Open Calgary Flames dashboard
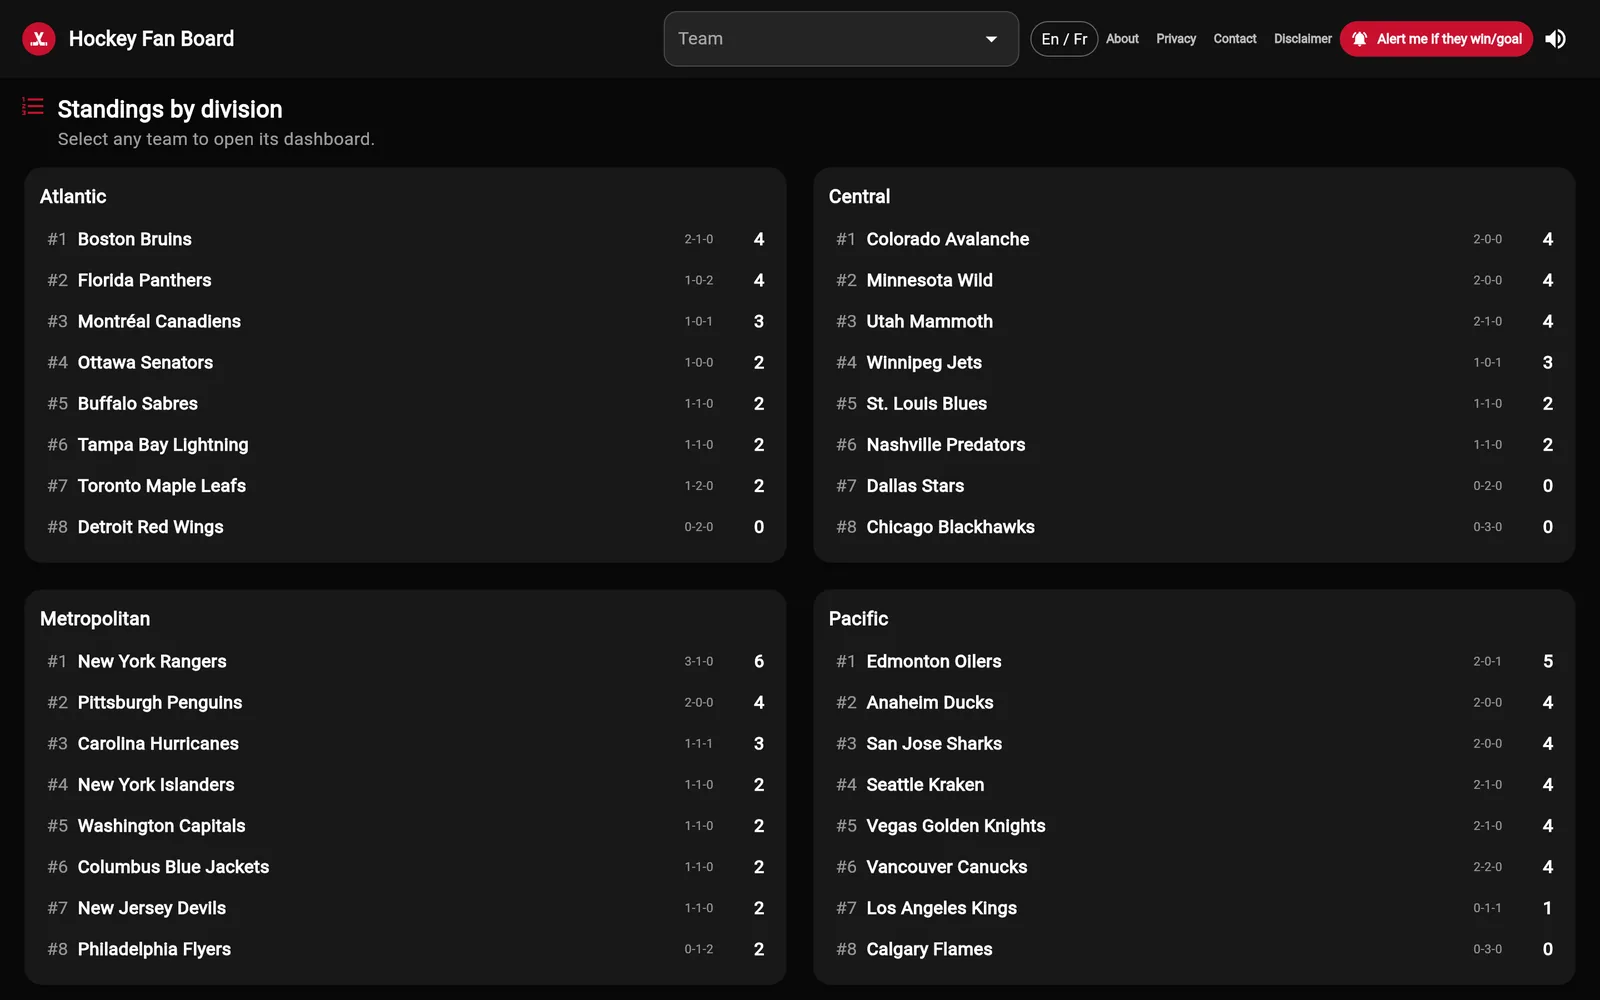This screenshot has width=1600, height=1000. pyautogui.click(x=1194, y=948)
